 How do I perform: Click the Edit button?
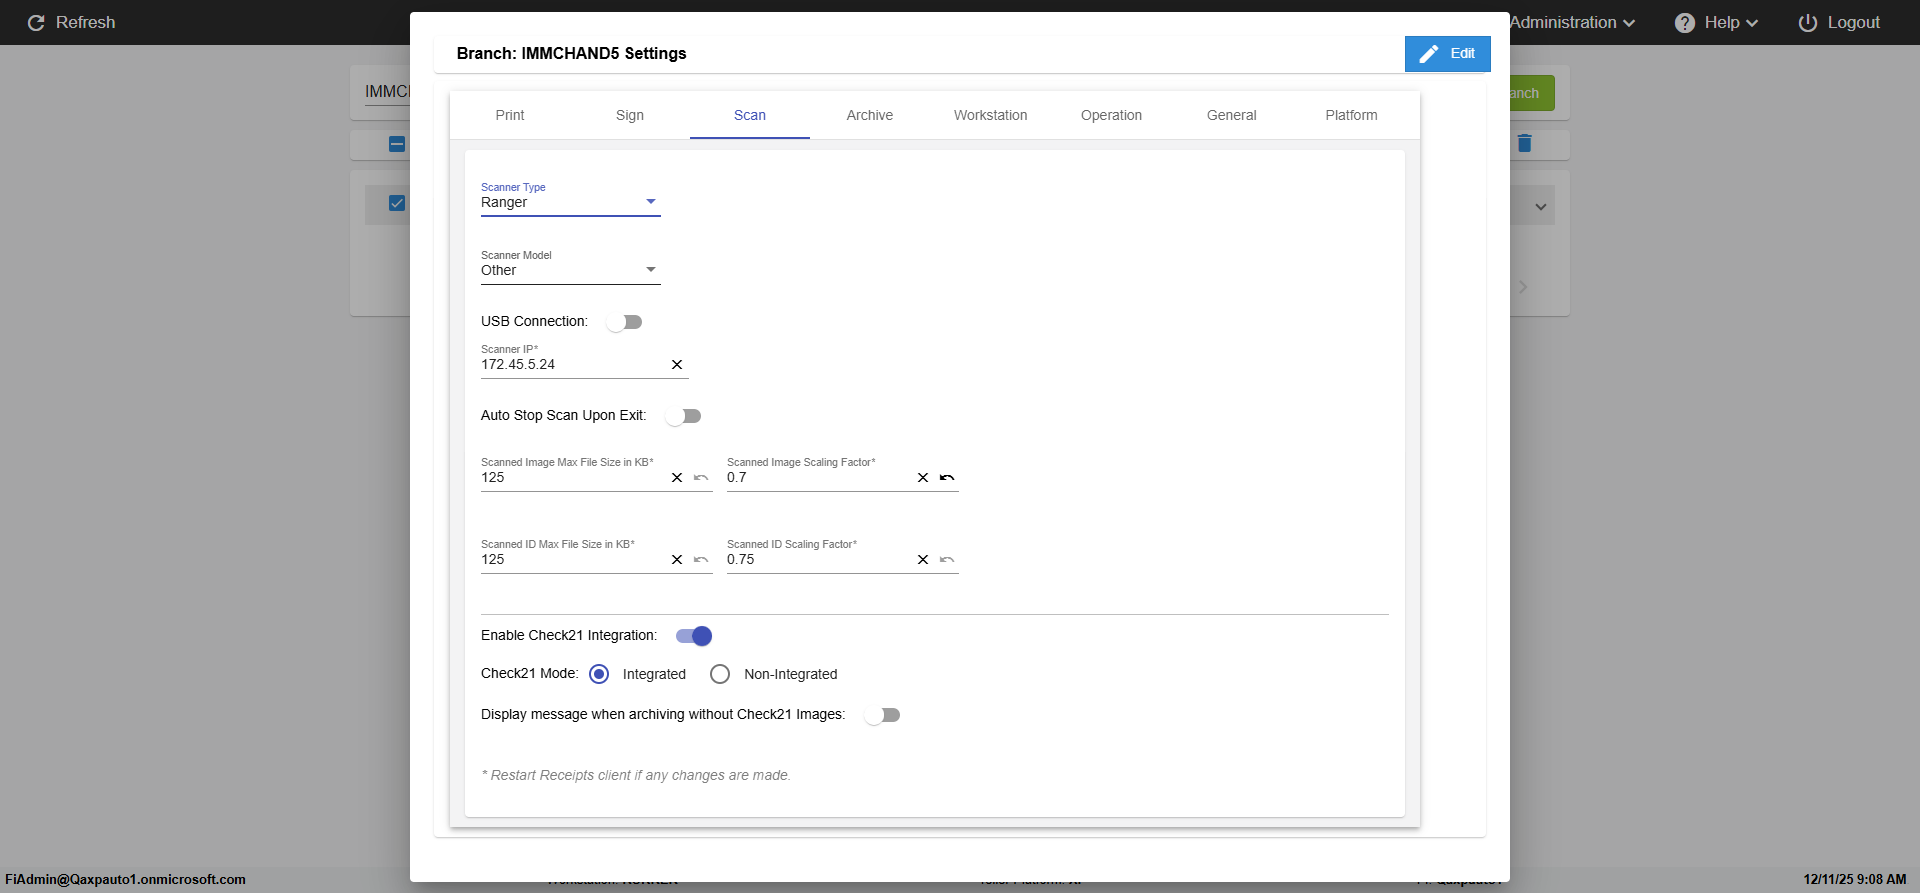tap(1447, 54)
